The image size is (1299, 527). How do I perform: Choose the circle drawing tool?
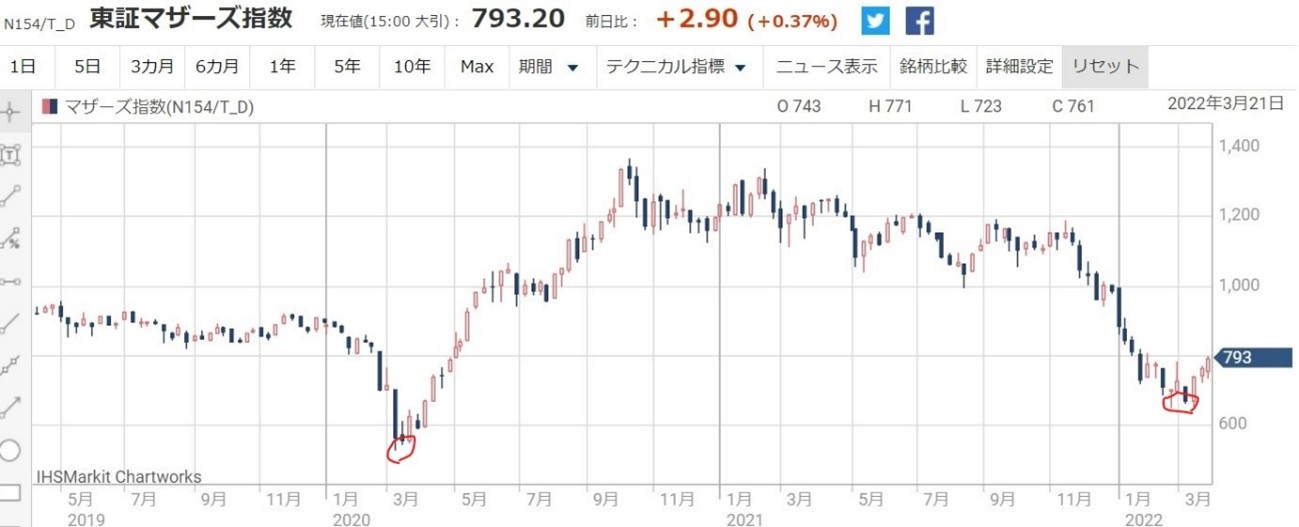point(10,450)
